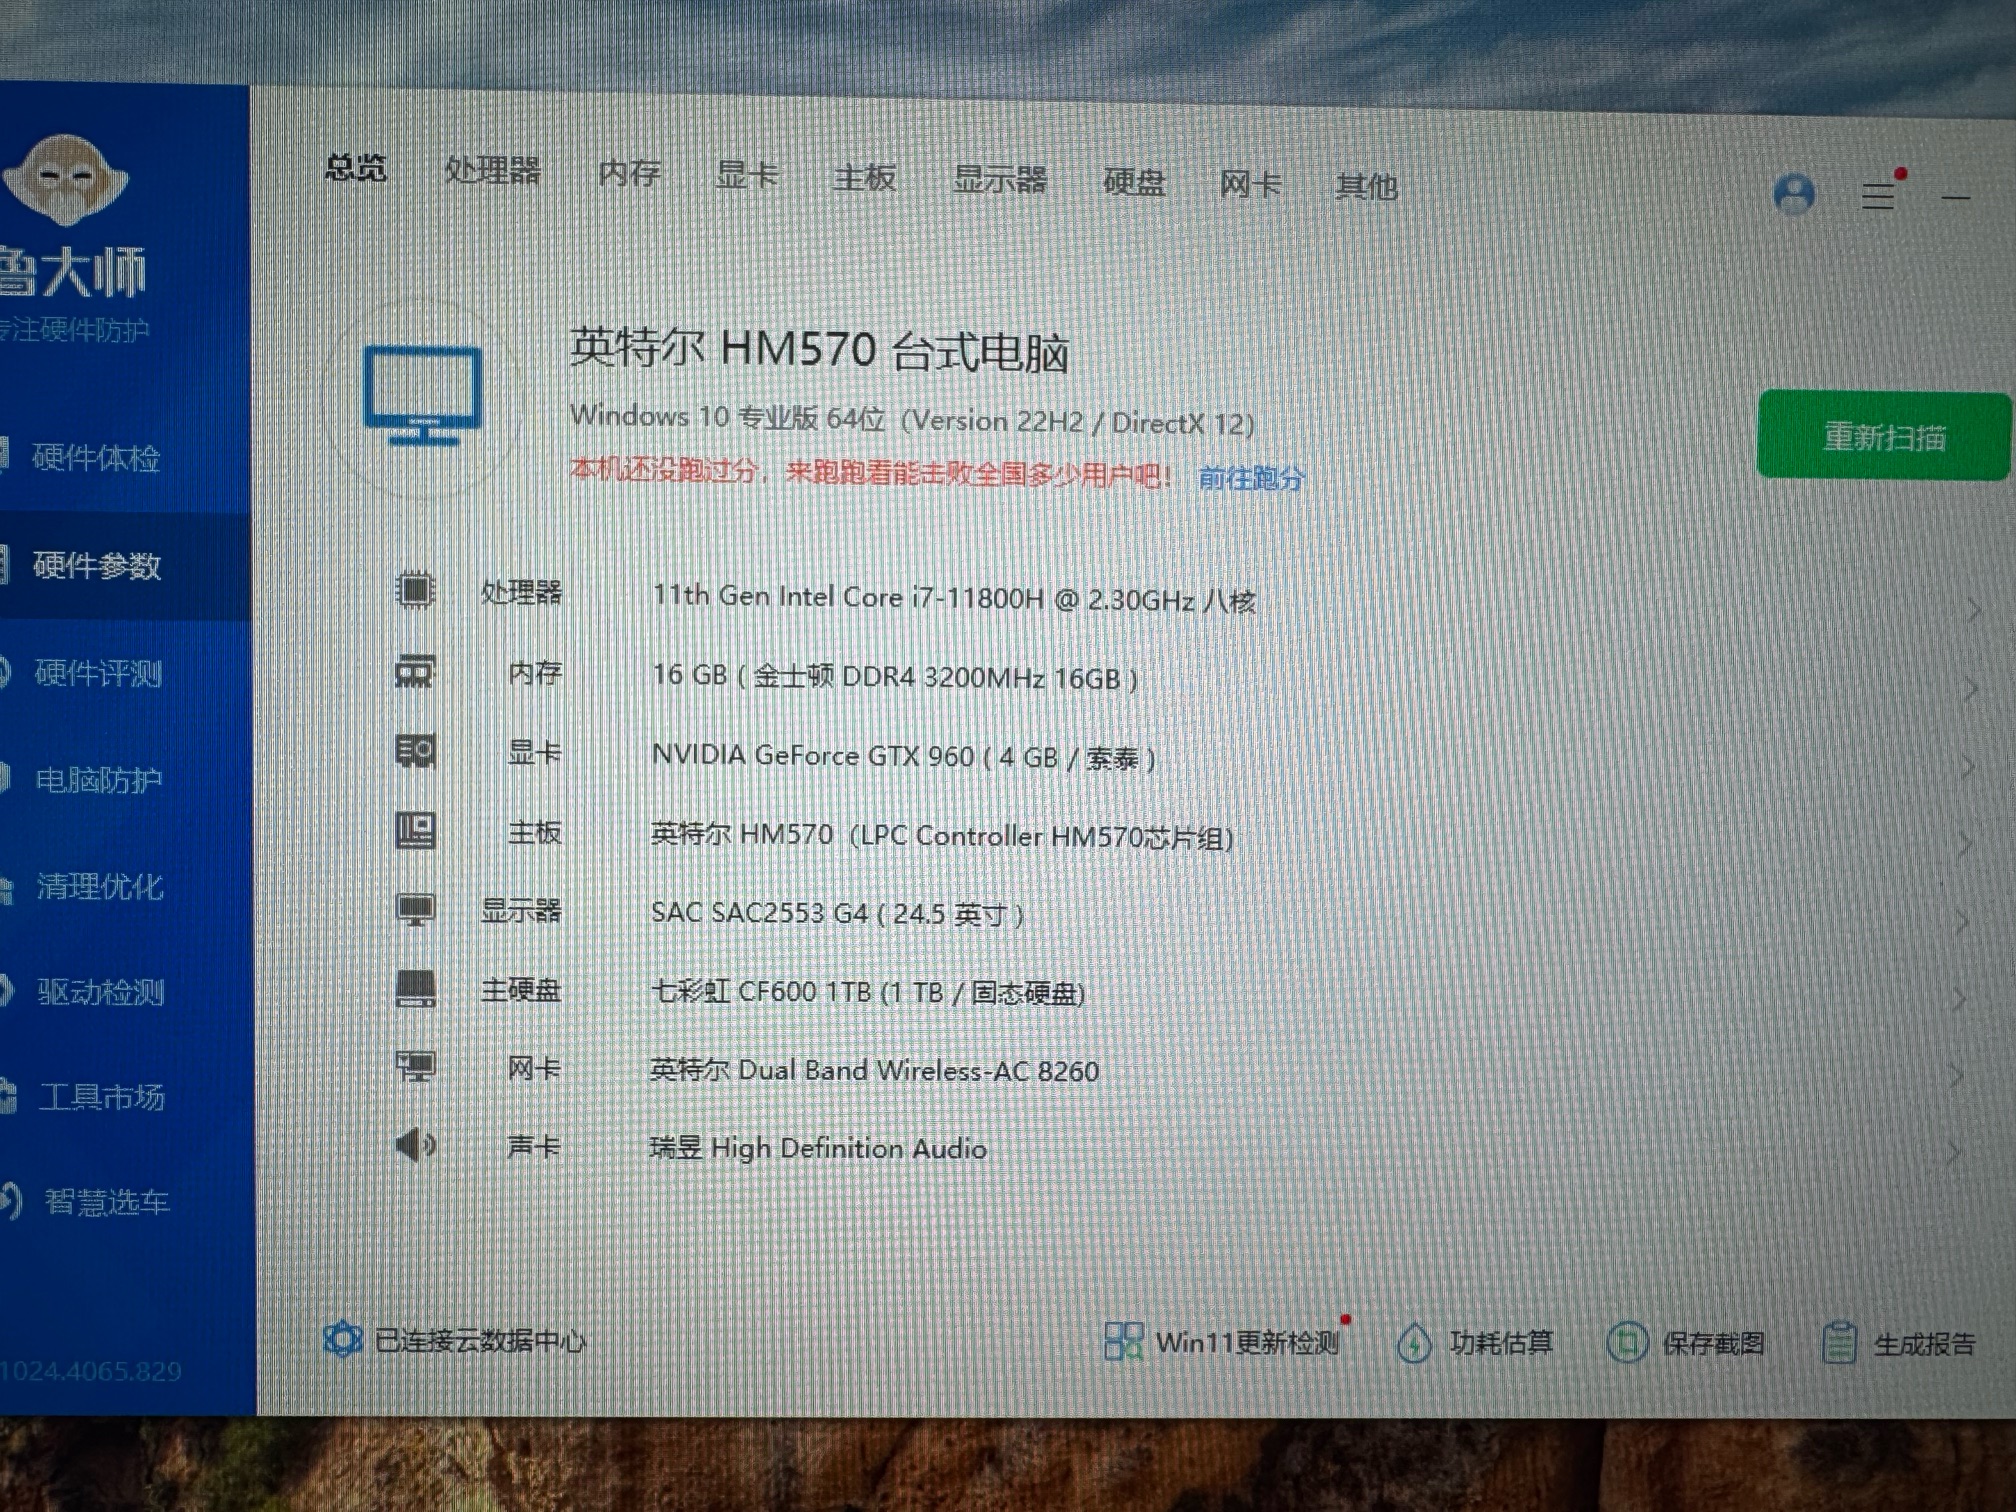The width and height of the screenshot is (2016, 1512).
Task: Click the 保存截图 screenshot icon
Action: pyautogui.click(x=1627, y=1342)
